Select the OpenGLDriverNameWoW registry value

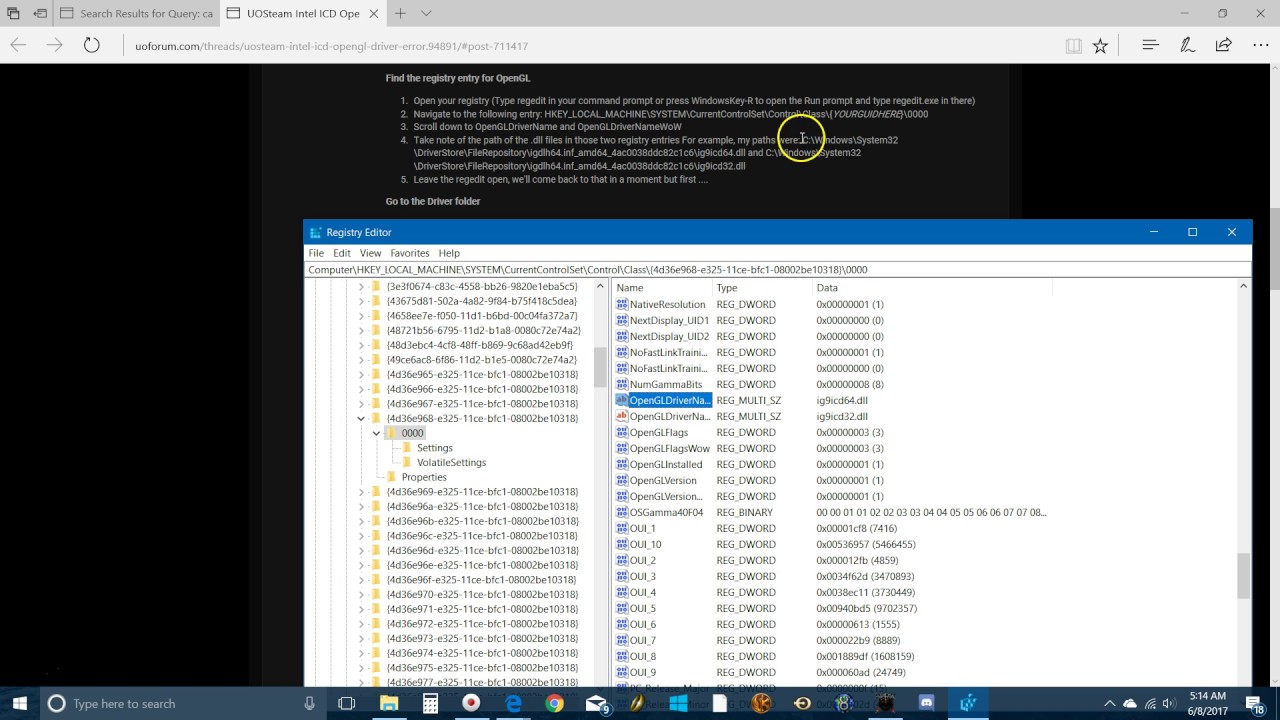point(668,416)
